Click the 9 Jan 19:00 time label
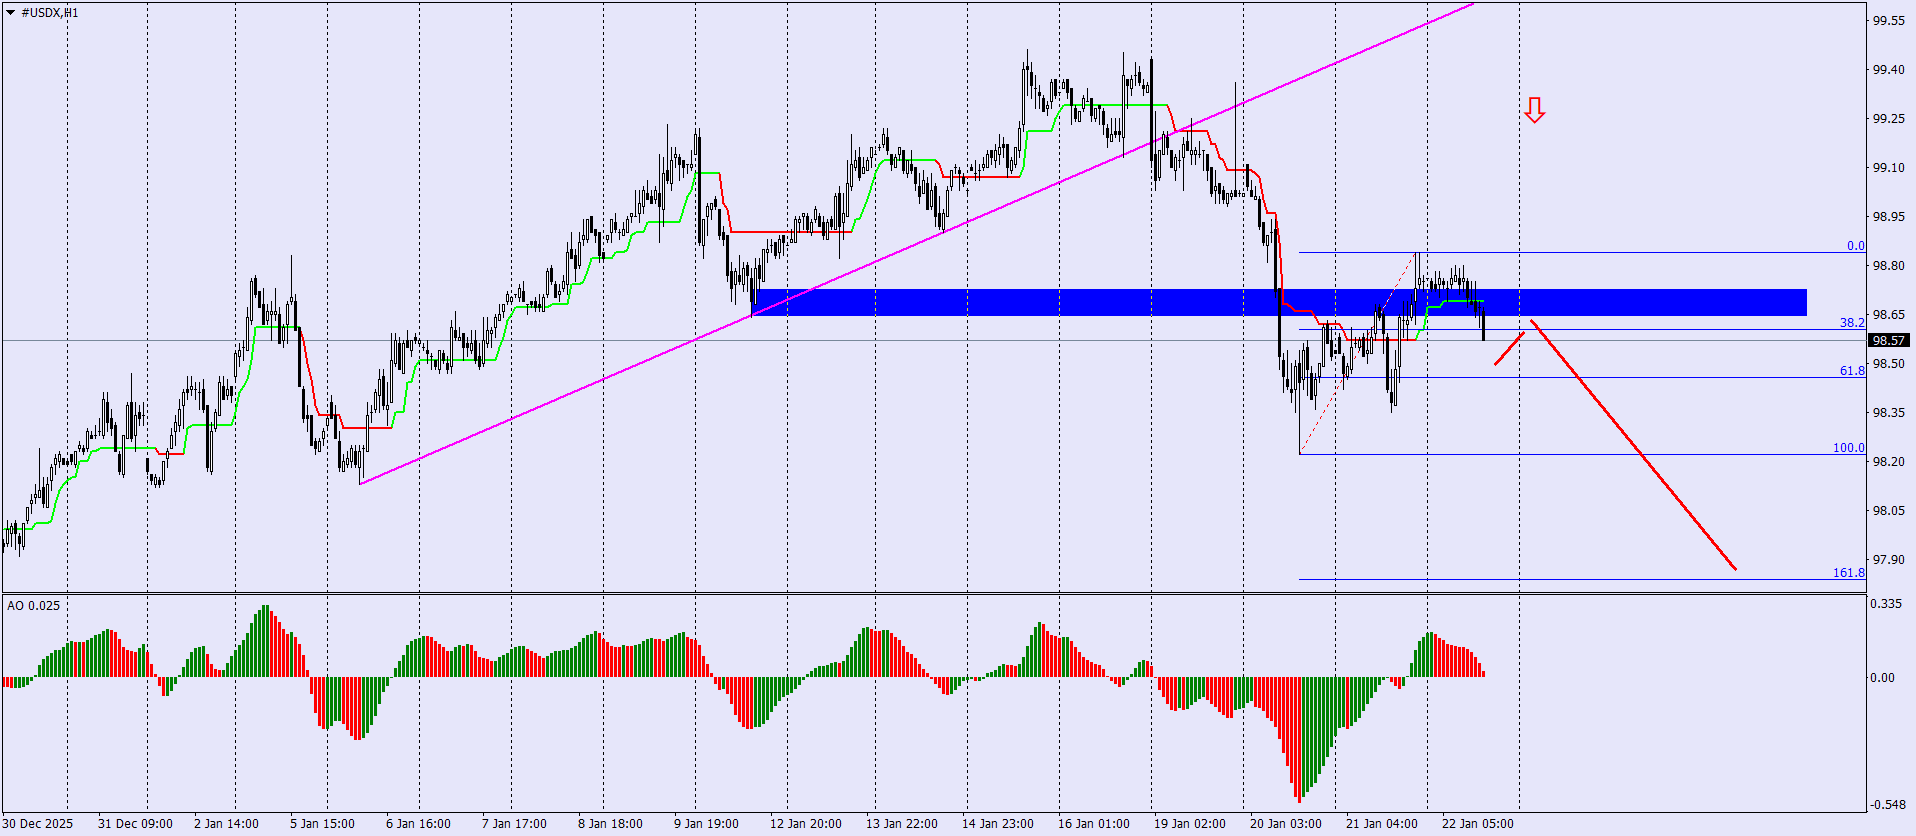 706,824
